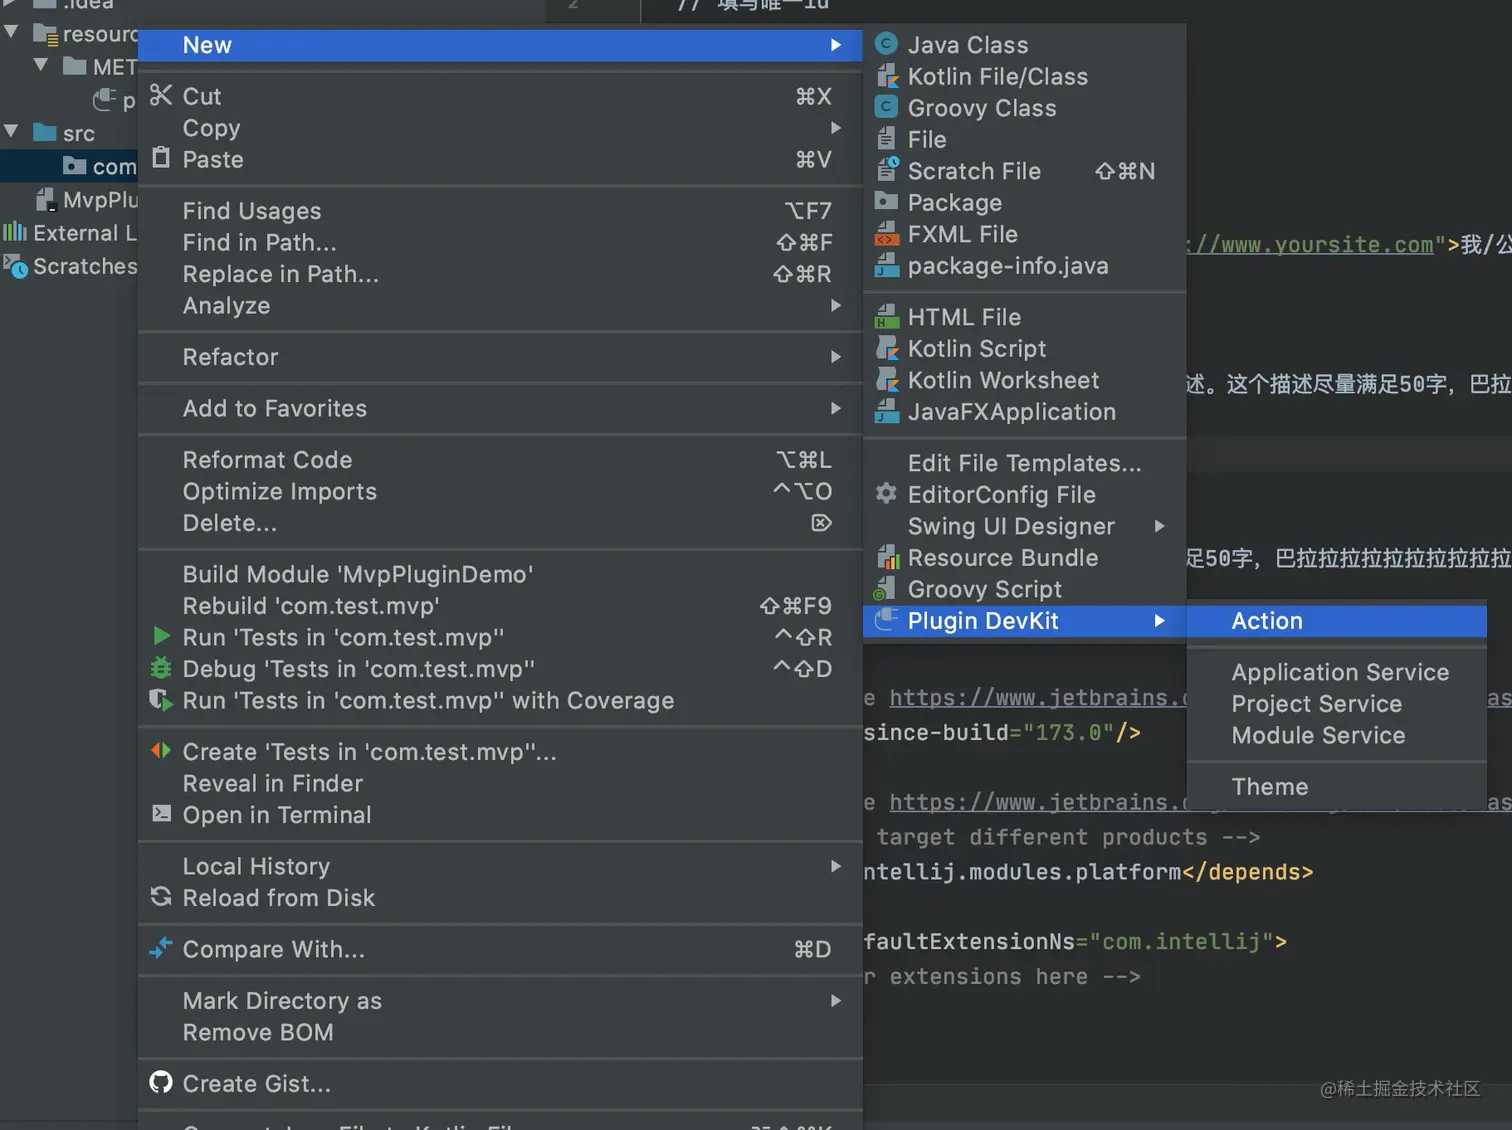Screen dimensions: 1512x1130
Task: Expand the Refactor submenu arrow
Action: click(836, 357)
